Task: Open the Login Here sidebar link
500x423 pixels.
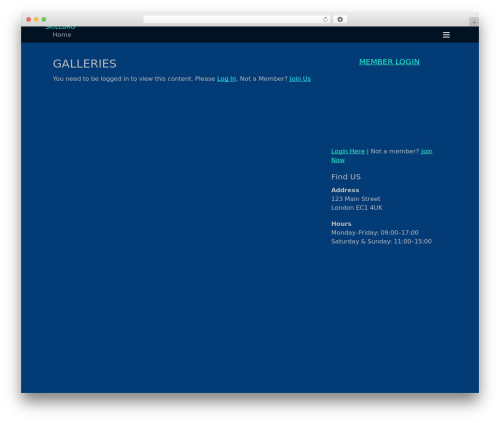Action: point(348,151)
